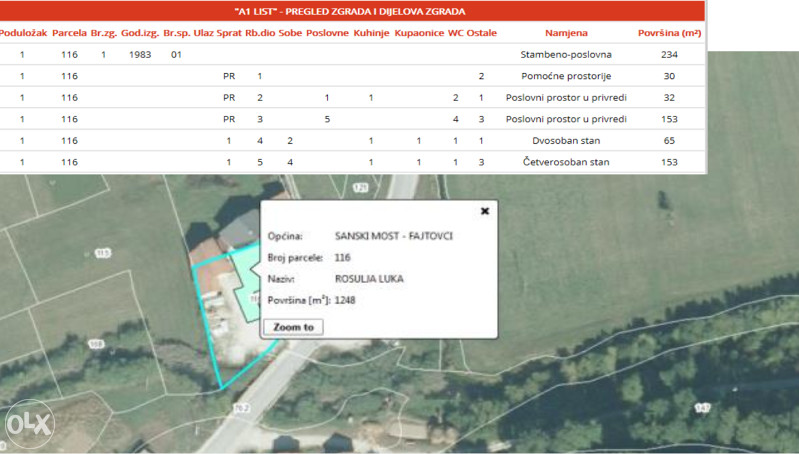This screenshot has width=799, height=454.
Task: Click the Zoom to button
Action: click(293, 327)
